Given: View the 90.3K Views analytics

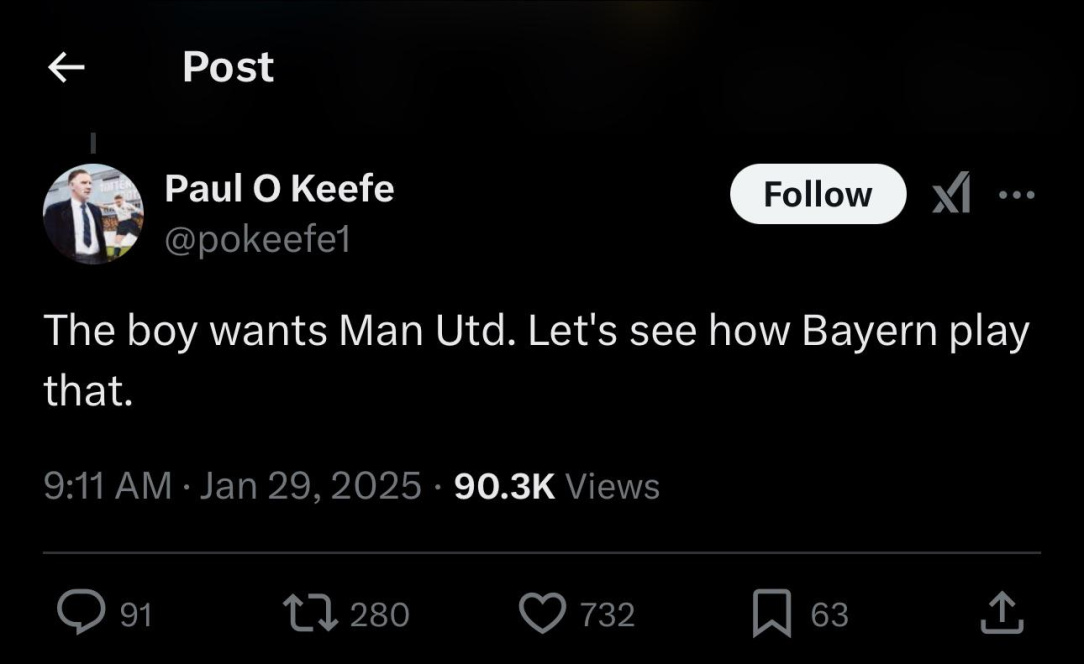Looking at the screenshot, I should coord(557,486).
